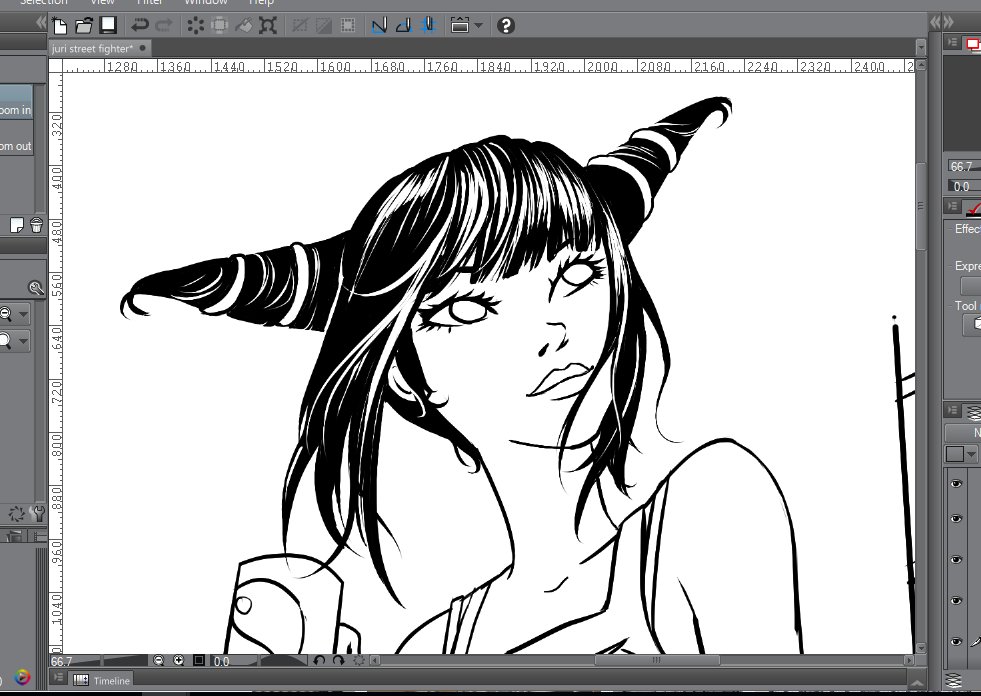Click the reset gear icon beside the wrench
Viewport: 981px width, 696px height.
click(x=16, y=514)
